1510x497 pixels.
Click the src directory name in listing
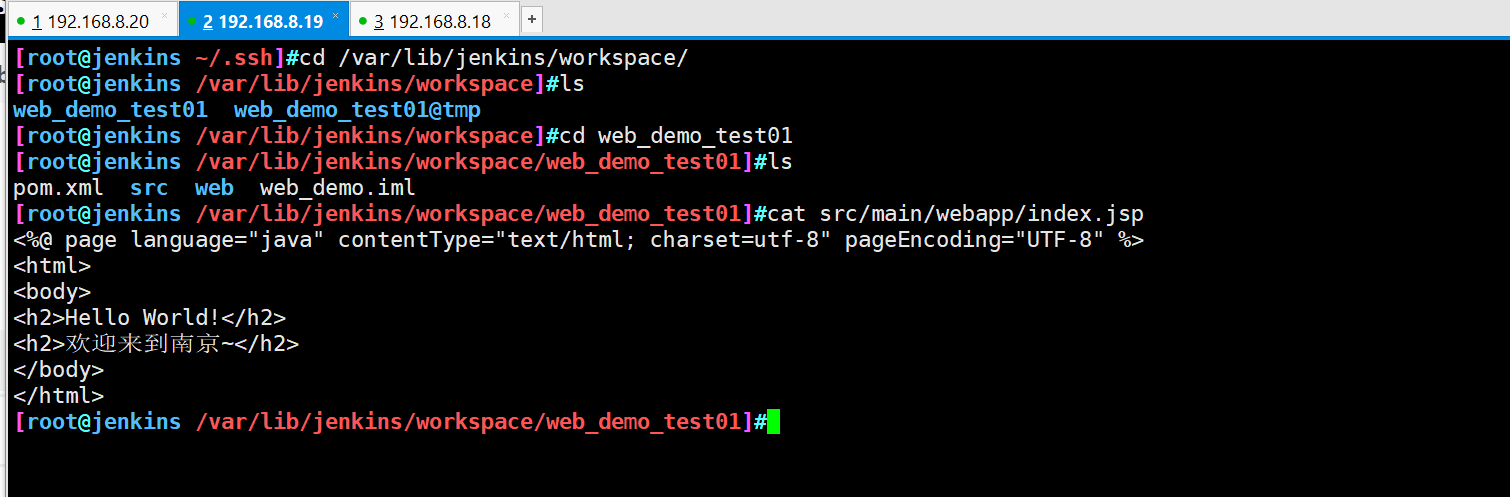149,188
